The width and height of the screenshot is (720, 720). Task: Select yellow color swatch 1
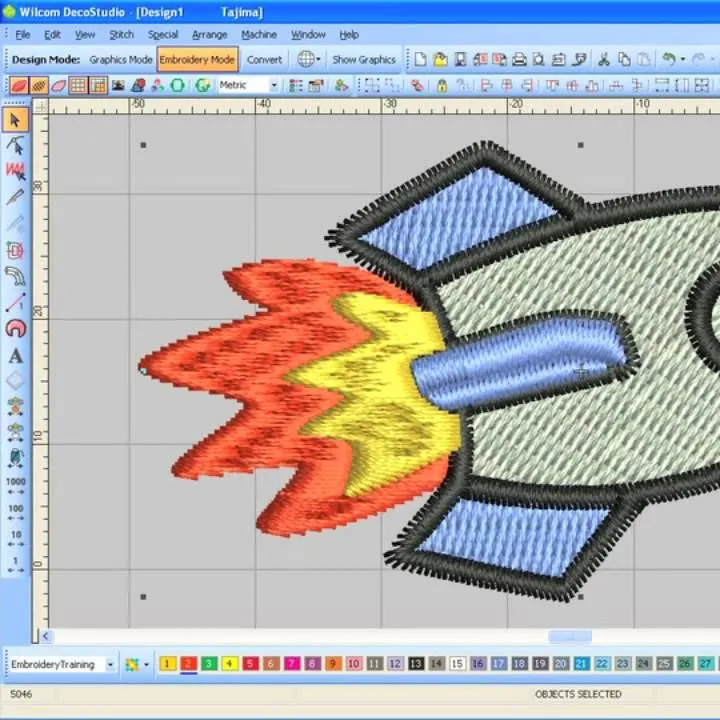tap(168, 664)
